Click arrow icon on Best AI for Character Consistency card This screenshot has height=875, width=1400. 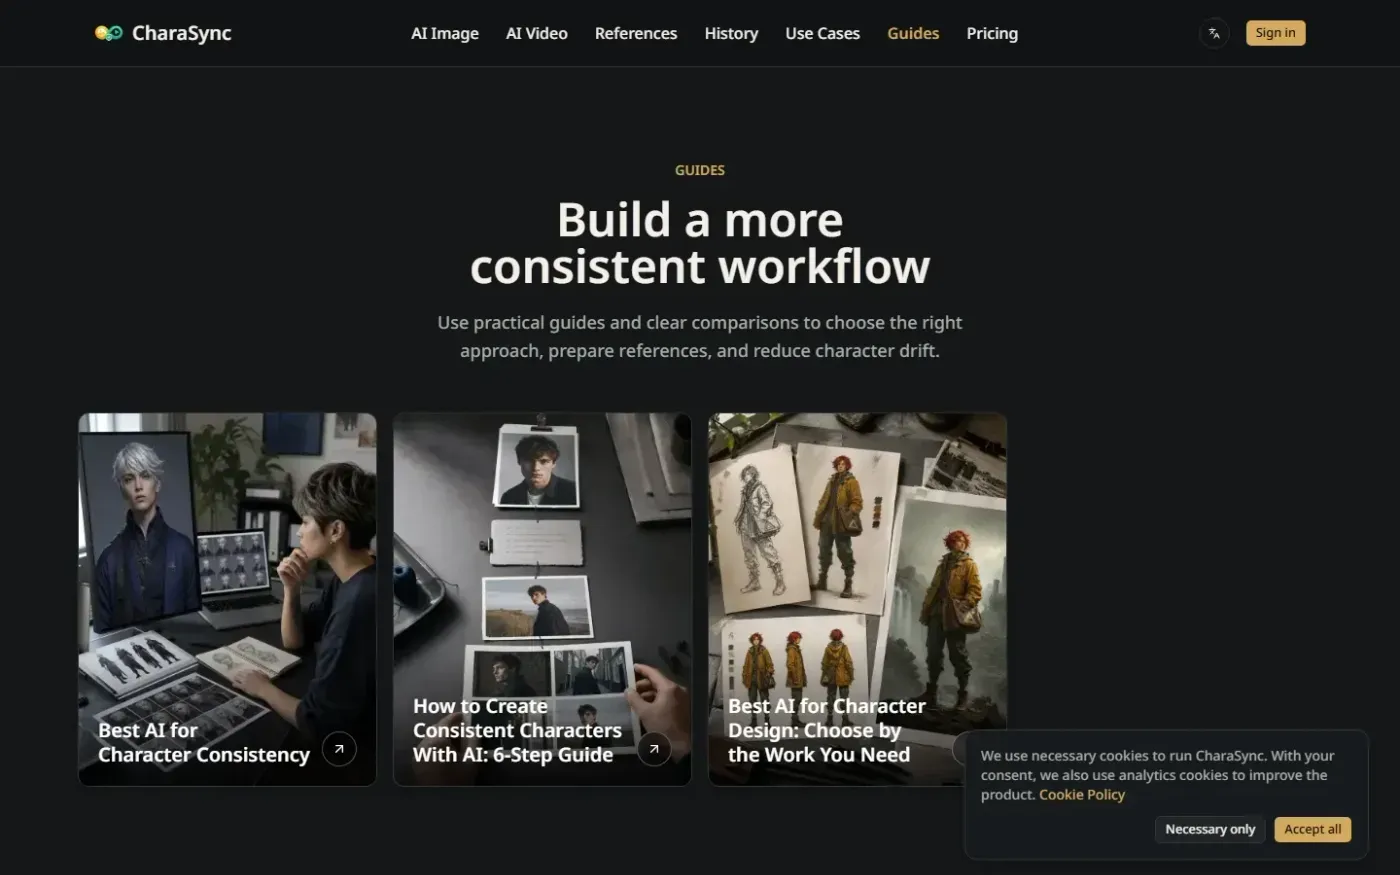pos(339,748)
